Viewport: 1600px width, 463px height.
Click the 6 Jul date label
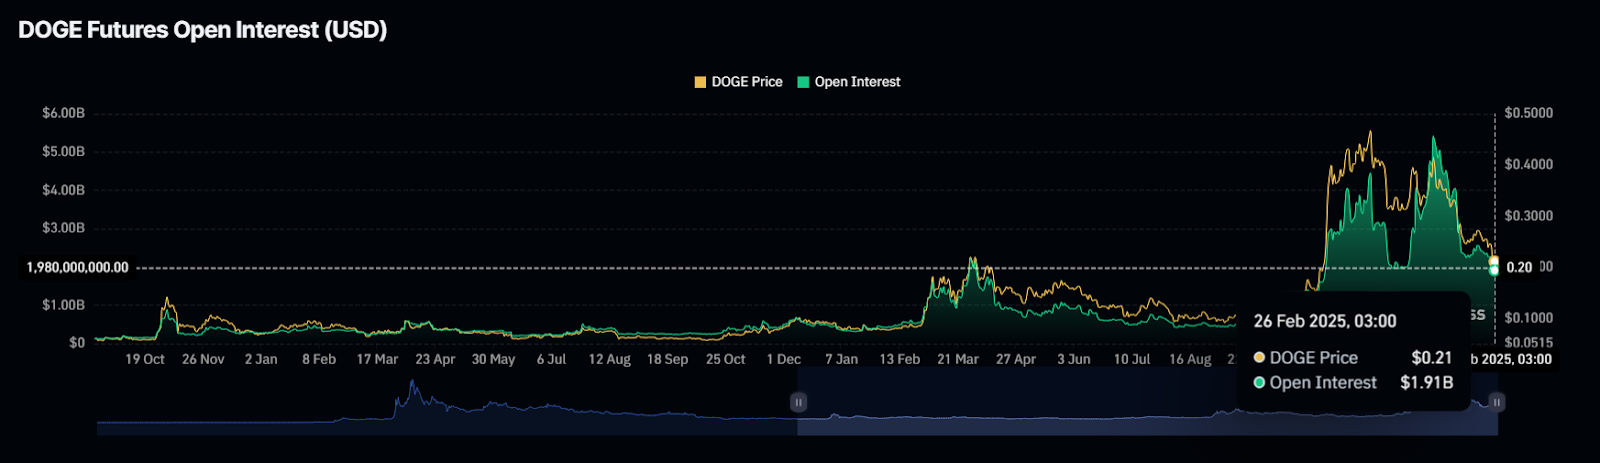pyautogui.click(x=551, y=359)
